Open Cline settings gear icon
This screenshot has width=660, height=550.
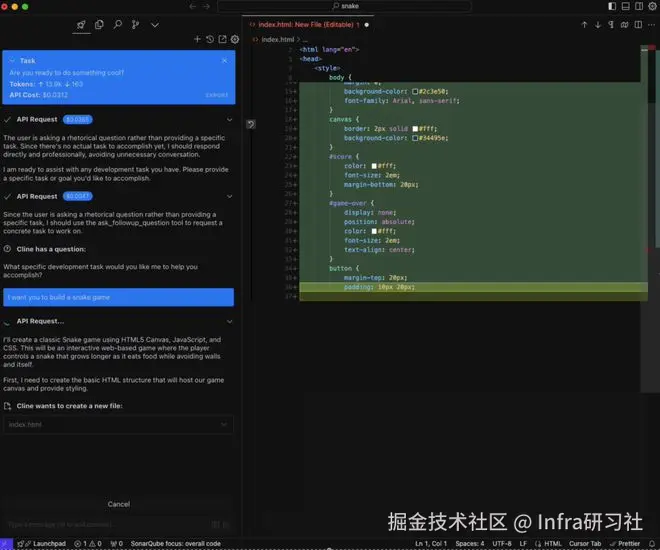(235, 39)
